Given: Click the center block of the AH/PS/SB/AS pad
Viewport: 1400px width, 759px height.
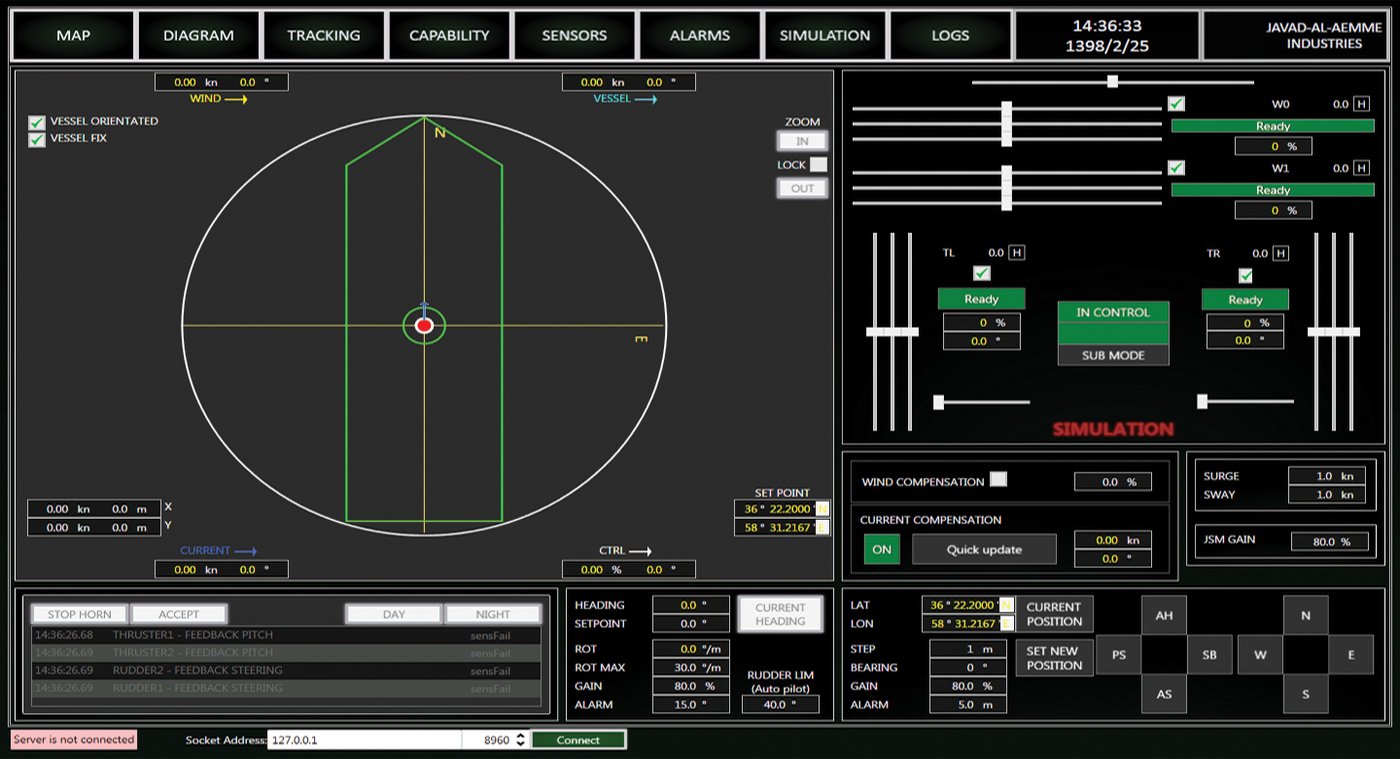Looking at the screenshot, I should pyautogui.click(x=1164, y=655).
